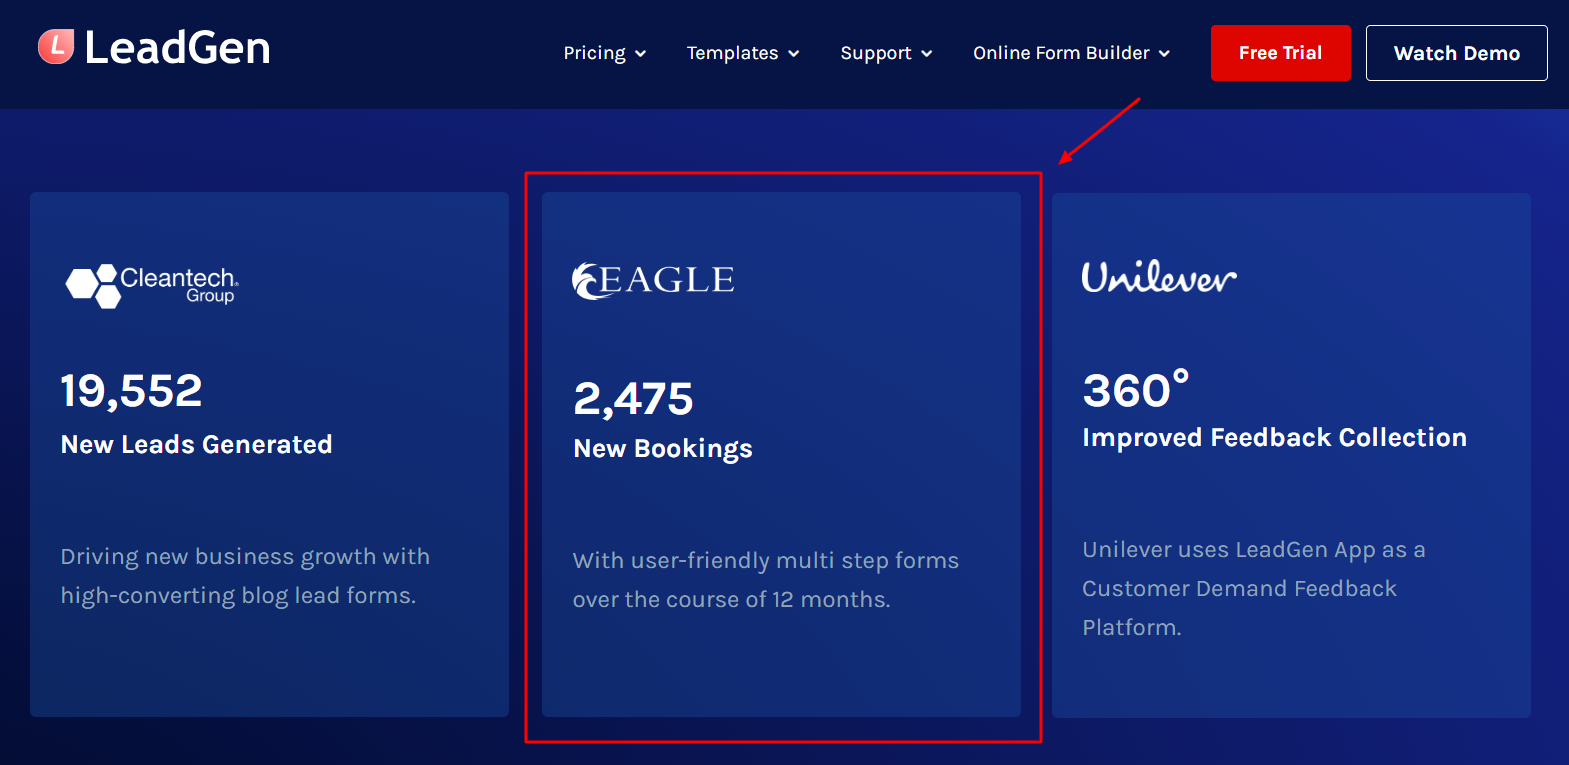Expand the chevron next to Pricing
Viewport: 1569px width, 765px height.
pos(641,54)
